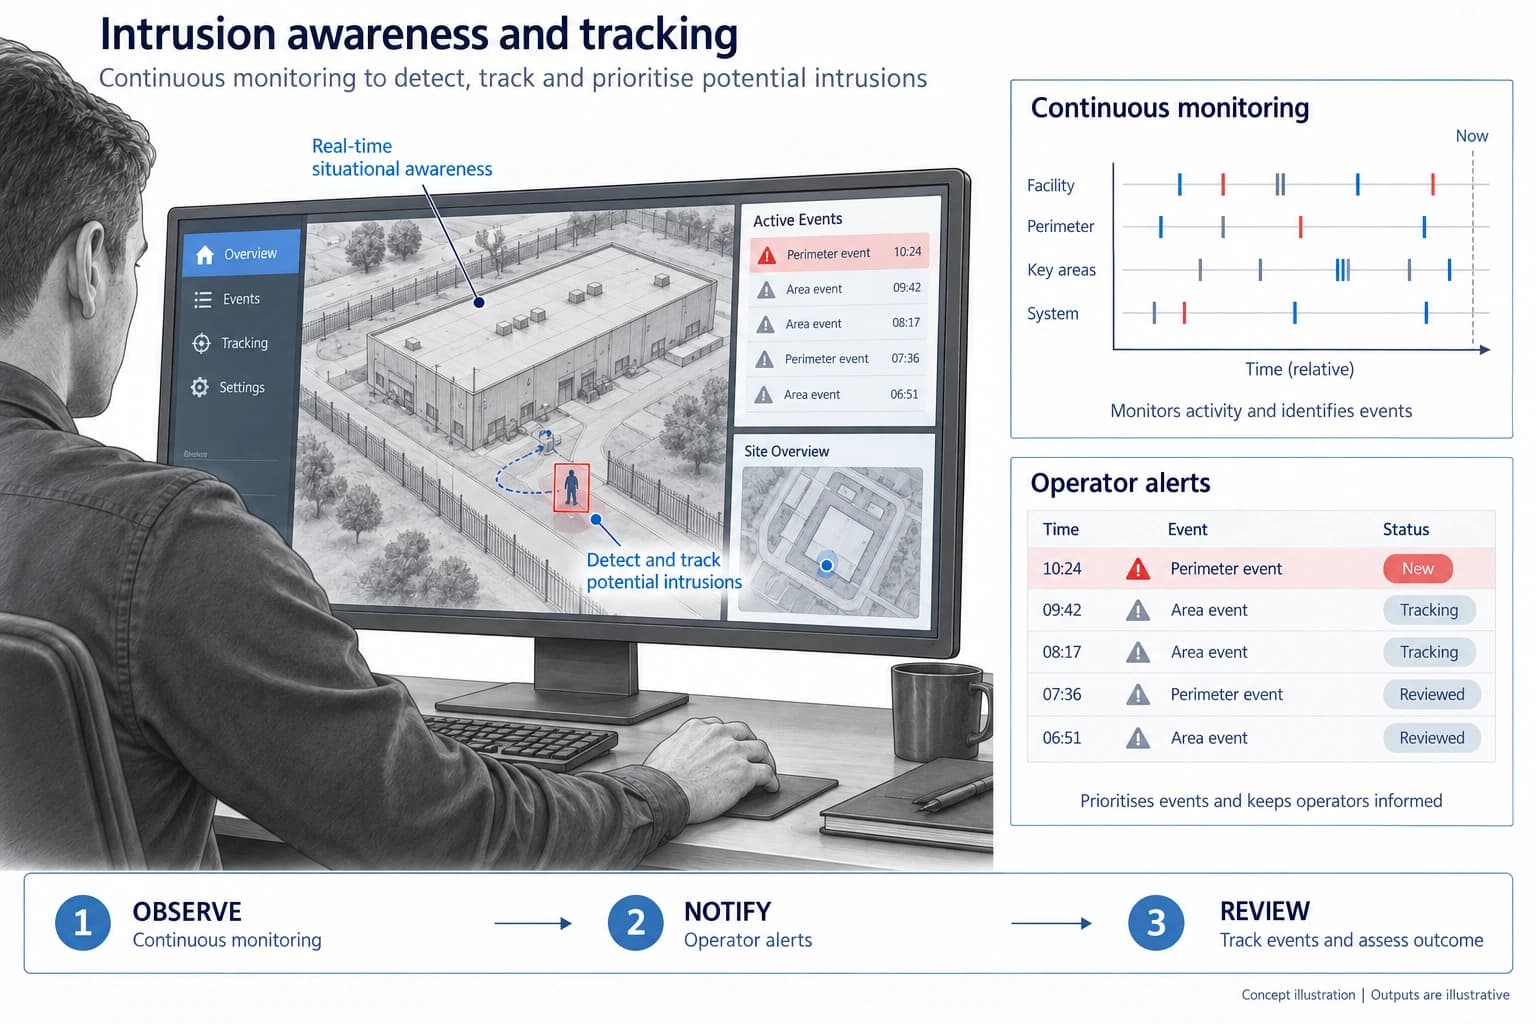Click the Status column header in Operator alerts
This screenshot has height=1024, width=1536.
click(x=1406, y=530)
